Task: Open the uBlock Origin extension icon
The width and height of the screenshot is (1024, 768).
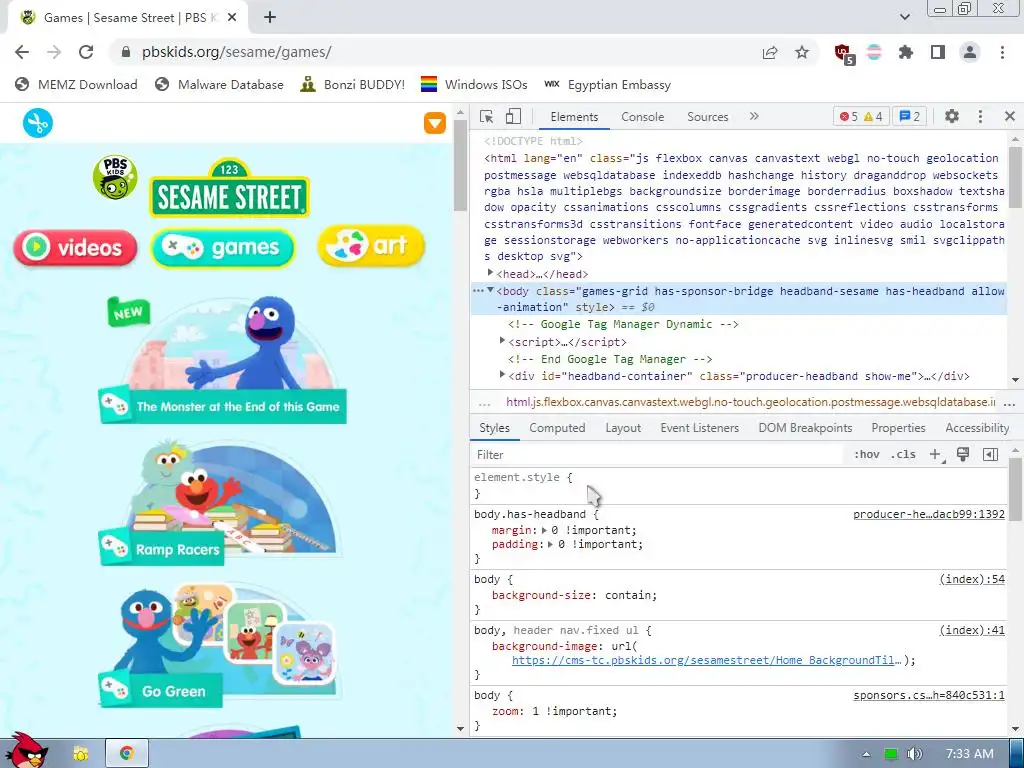Action: (x=844, y=54)
